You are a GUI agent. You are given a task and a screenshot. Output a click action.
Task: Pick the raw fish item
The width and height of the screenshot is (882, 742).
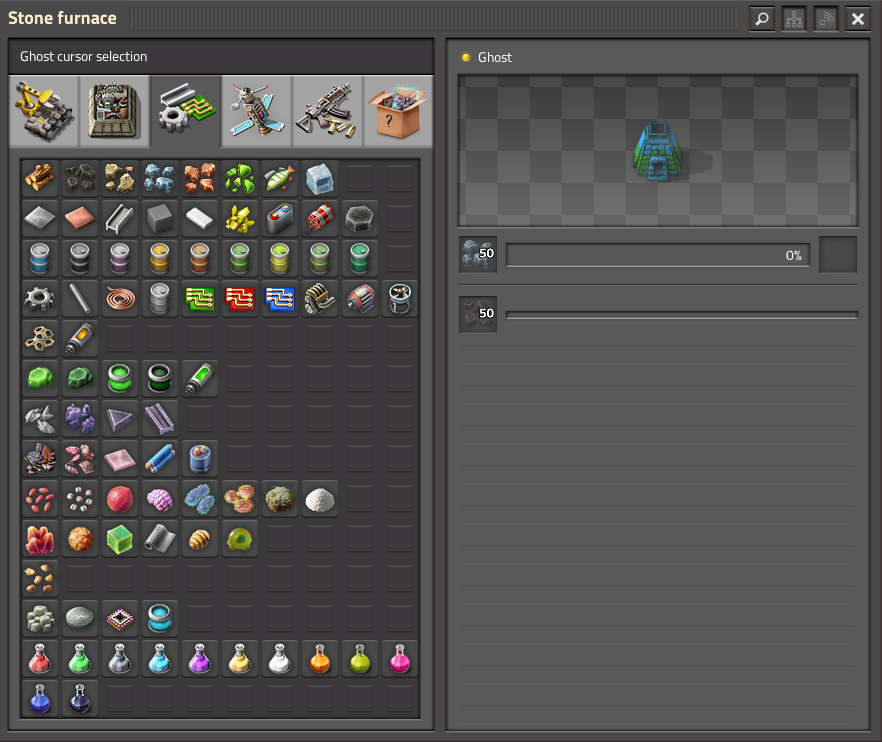(280, 179)
